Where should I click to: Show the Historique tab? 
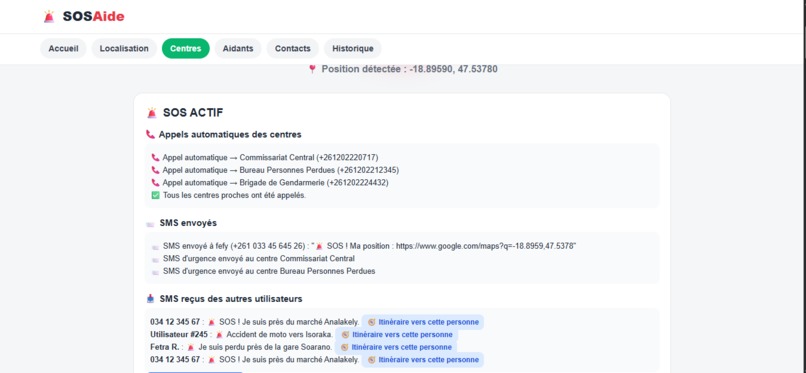[353, 48]
